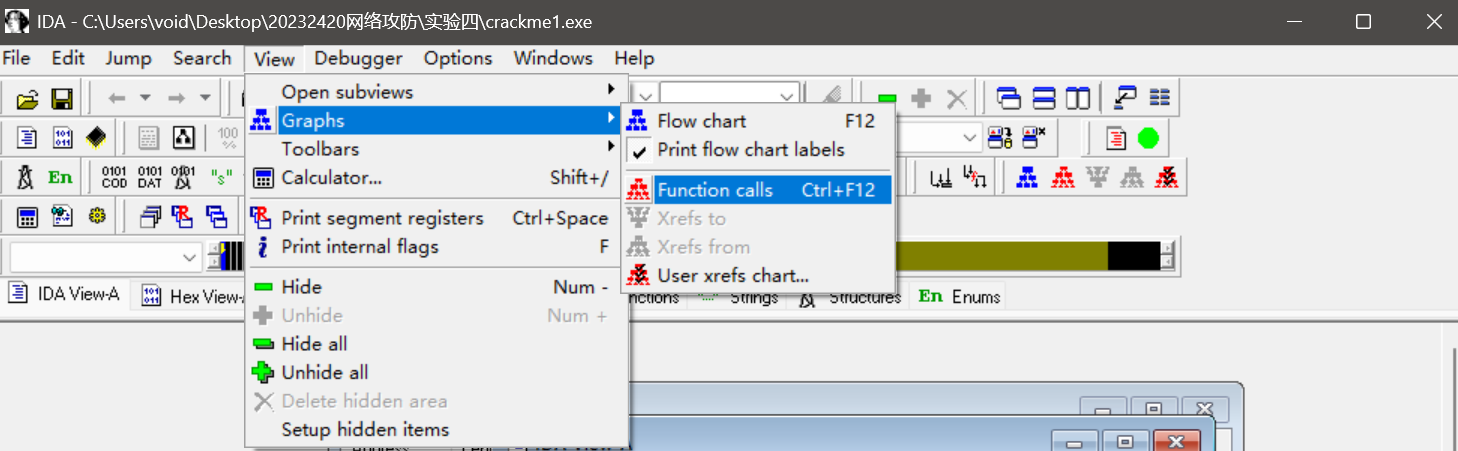
Task: Open the File menu
Action: [x=17, y=58]
